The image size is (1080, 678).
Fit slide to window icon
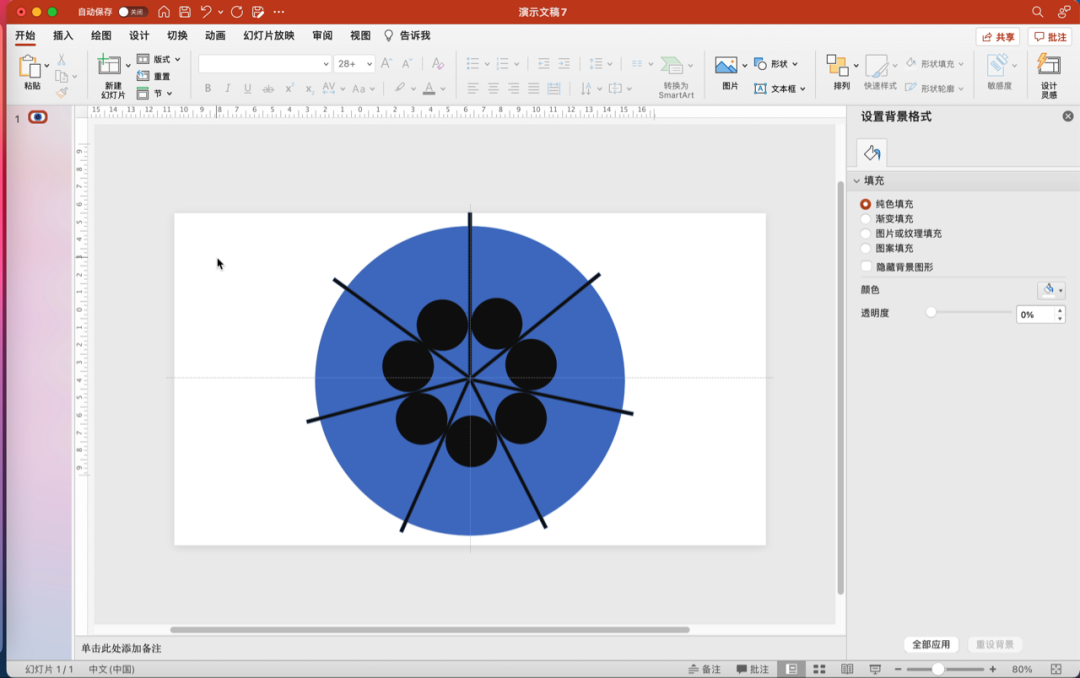click(x=1056, y=669)
